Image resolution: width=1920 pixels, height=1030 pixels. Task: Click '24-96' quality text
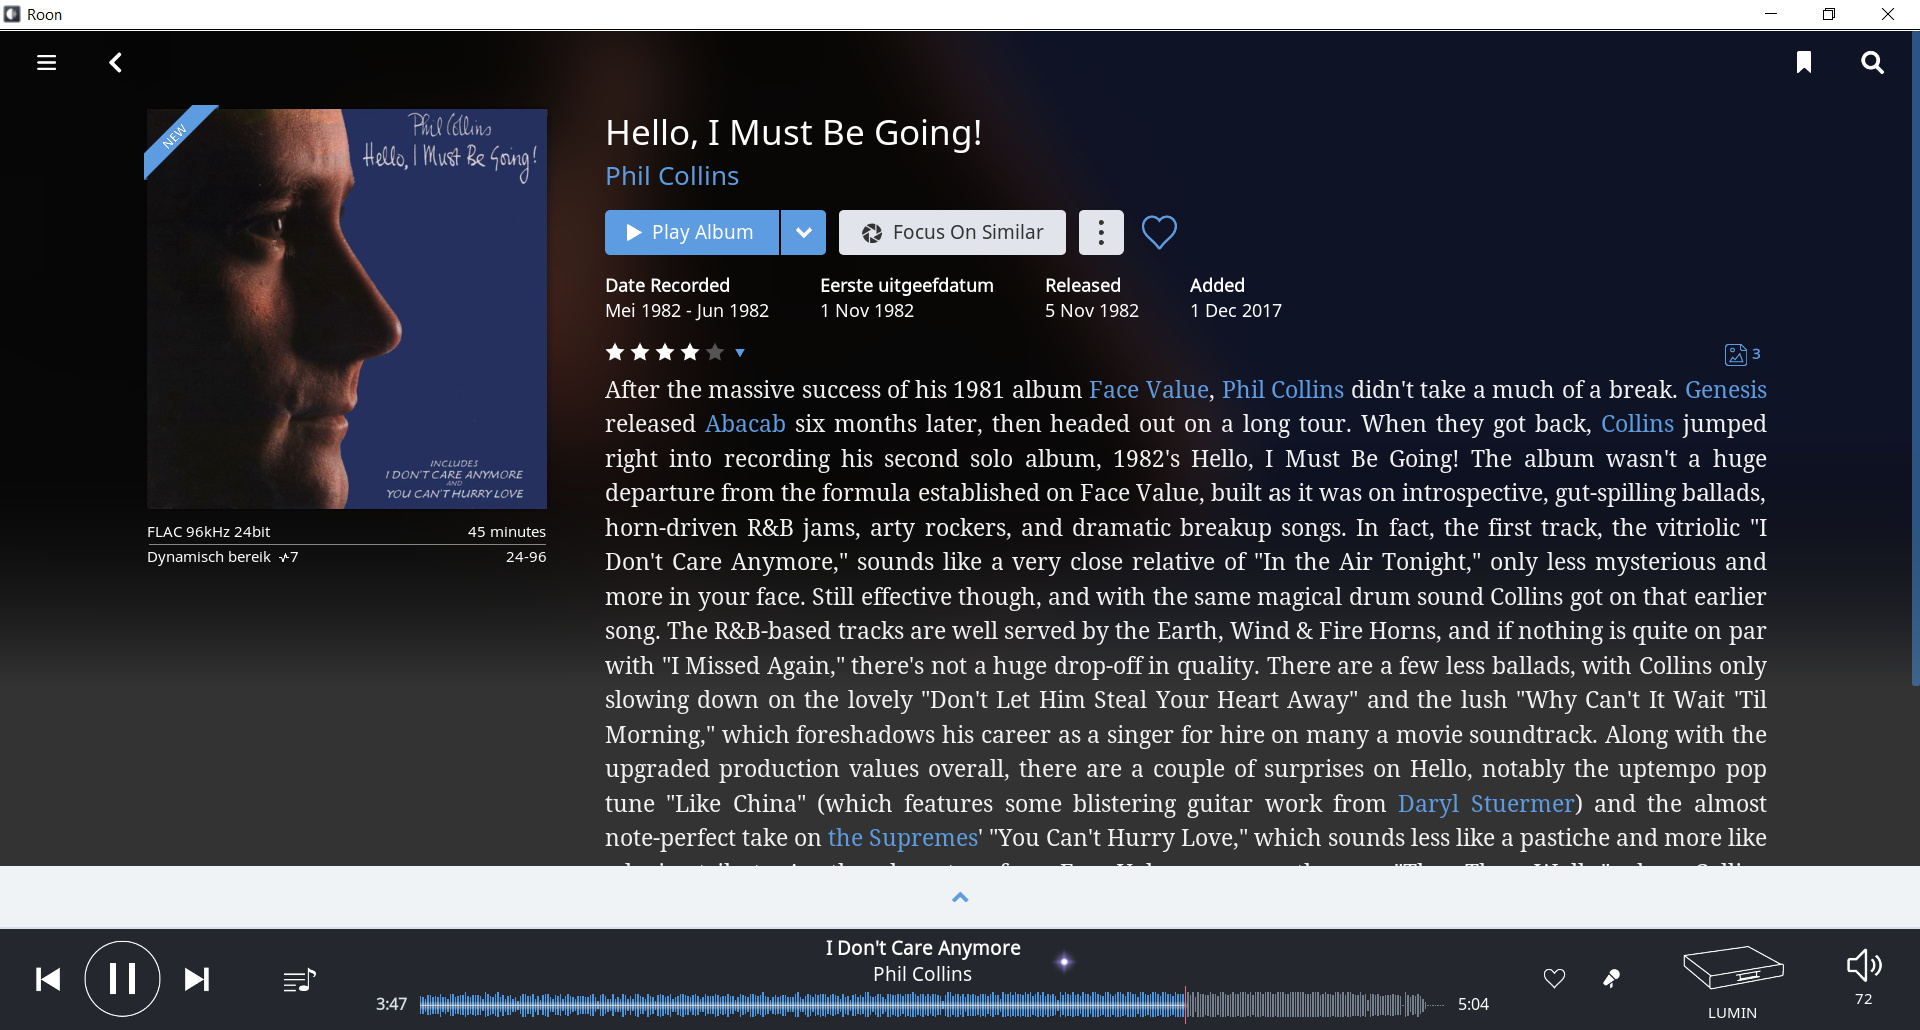coord(526,557)
